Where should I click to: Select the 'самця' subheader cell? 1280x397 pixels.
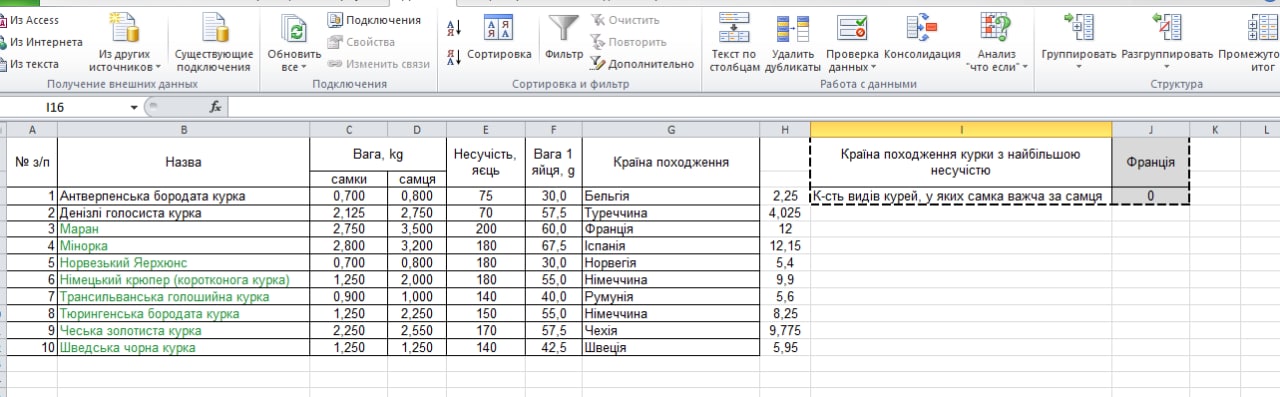[417, 179]
